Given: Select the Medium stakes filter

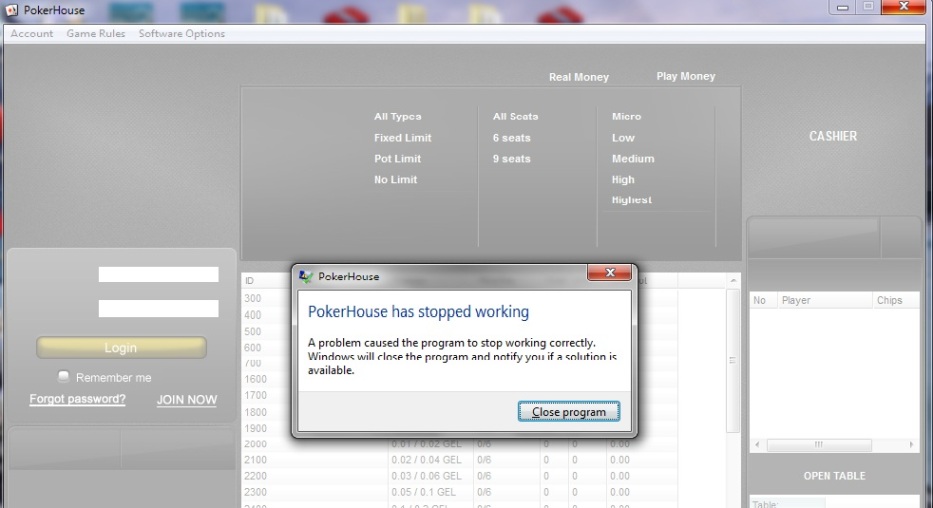Looking at the screenshot, I should pyautogui.click(x=633, y=159).
